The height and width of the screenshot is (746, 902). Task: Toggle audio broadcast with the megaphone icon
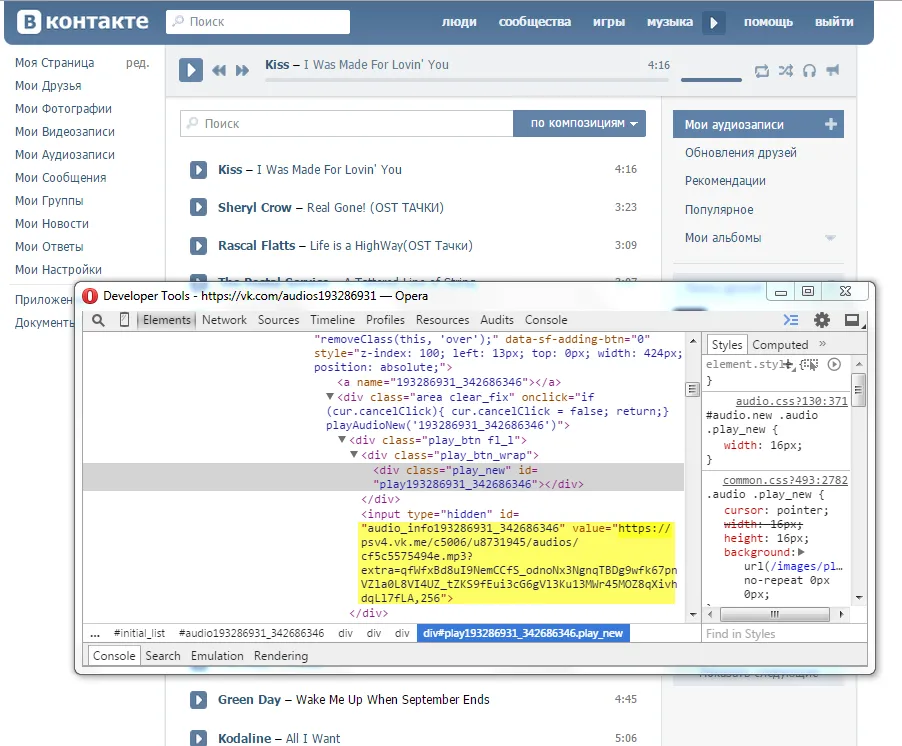833,70
